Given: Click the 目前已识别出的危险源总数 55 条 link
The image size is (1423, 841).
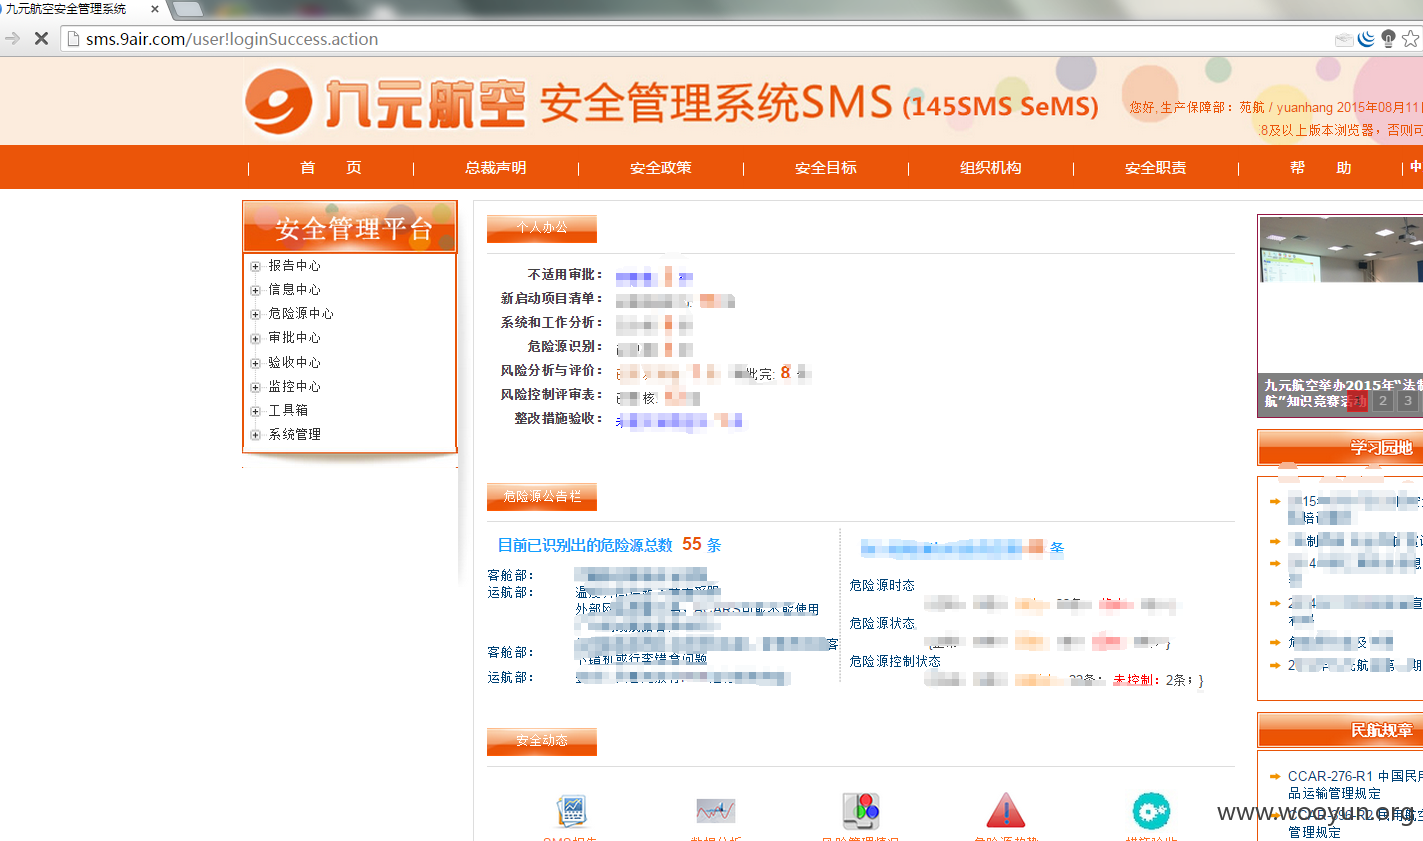Looking at the screenshot, I should [609, 545].
